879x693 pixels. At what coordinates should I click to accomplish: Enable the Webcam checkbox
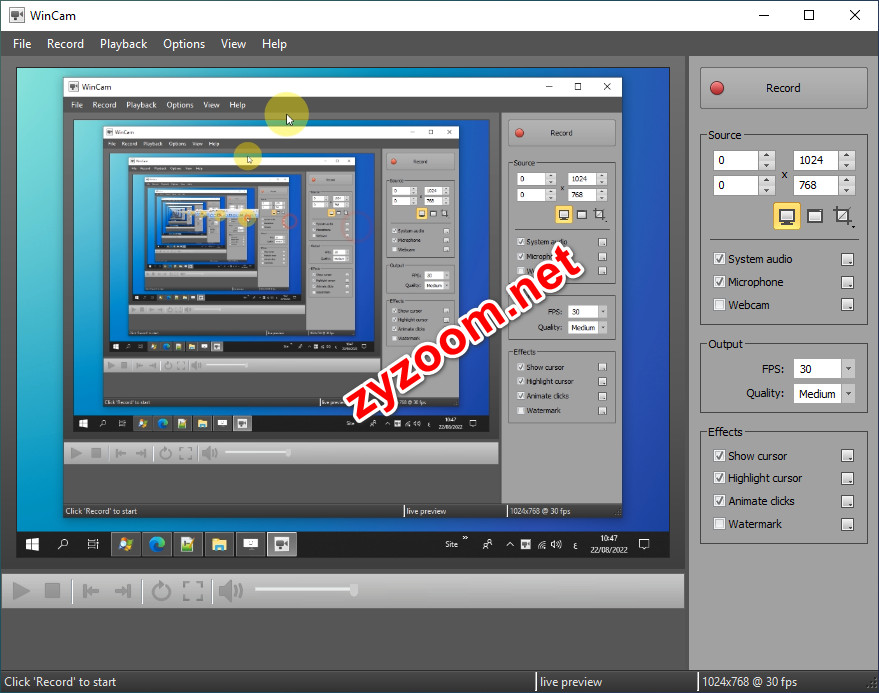719,304
